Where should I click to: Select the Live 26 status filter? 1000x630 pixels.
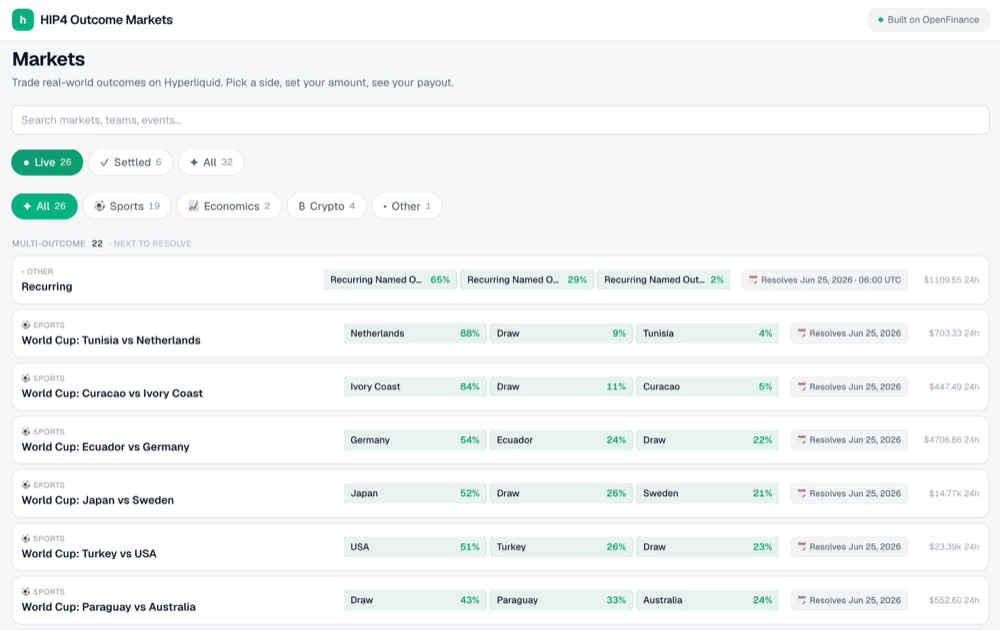tap(47, 162)
